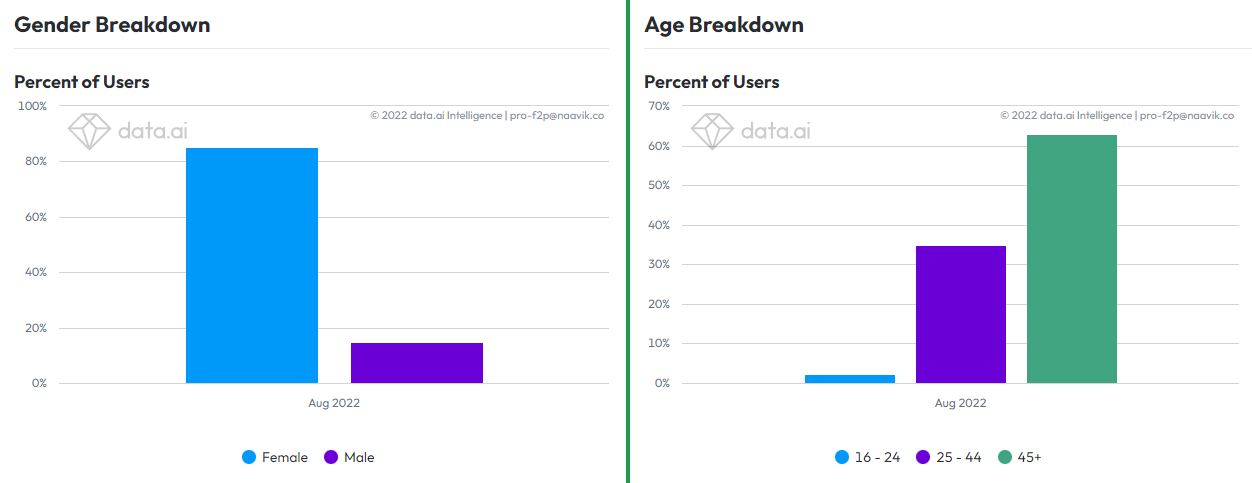Toggle the 16 - 24 age legend item
The image size is (1252, 483).
tap(867, 457)
